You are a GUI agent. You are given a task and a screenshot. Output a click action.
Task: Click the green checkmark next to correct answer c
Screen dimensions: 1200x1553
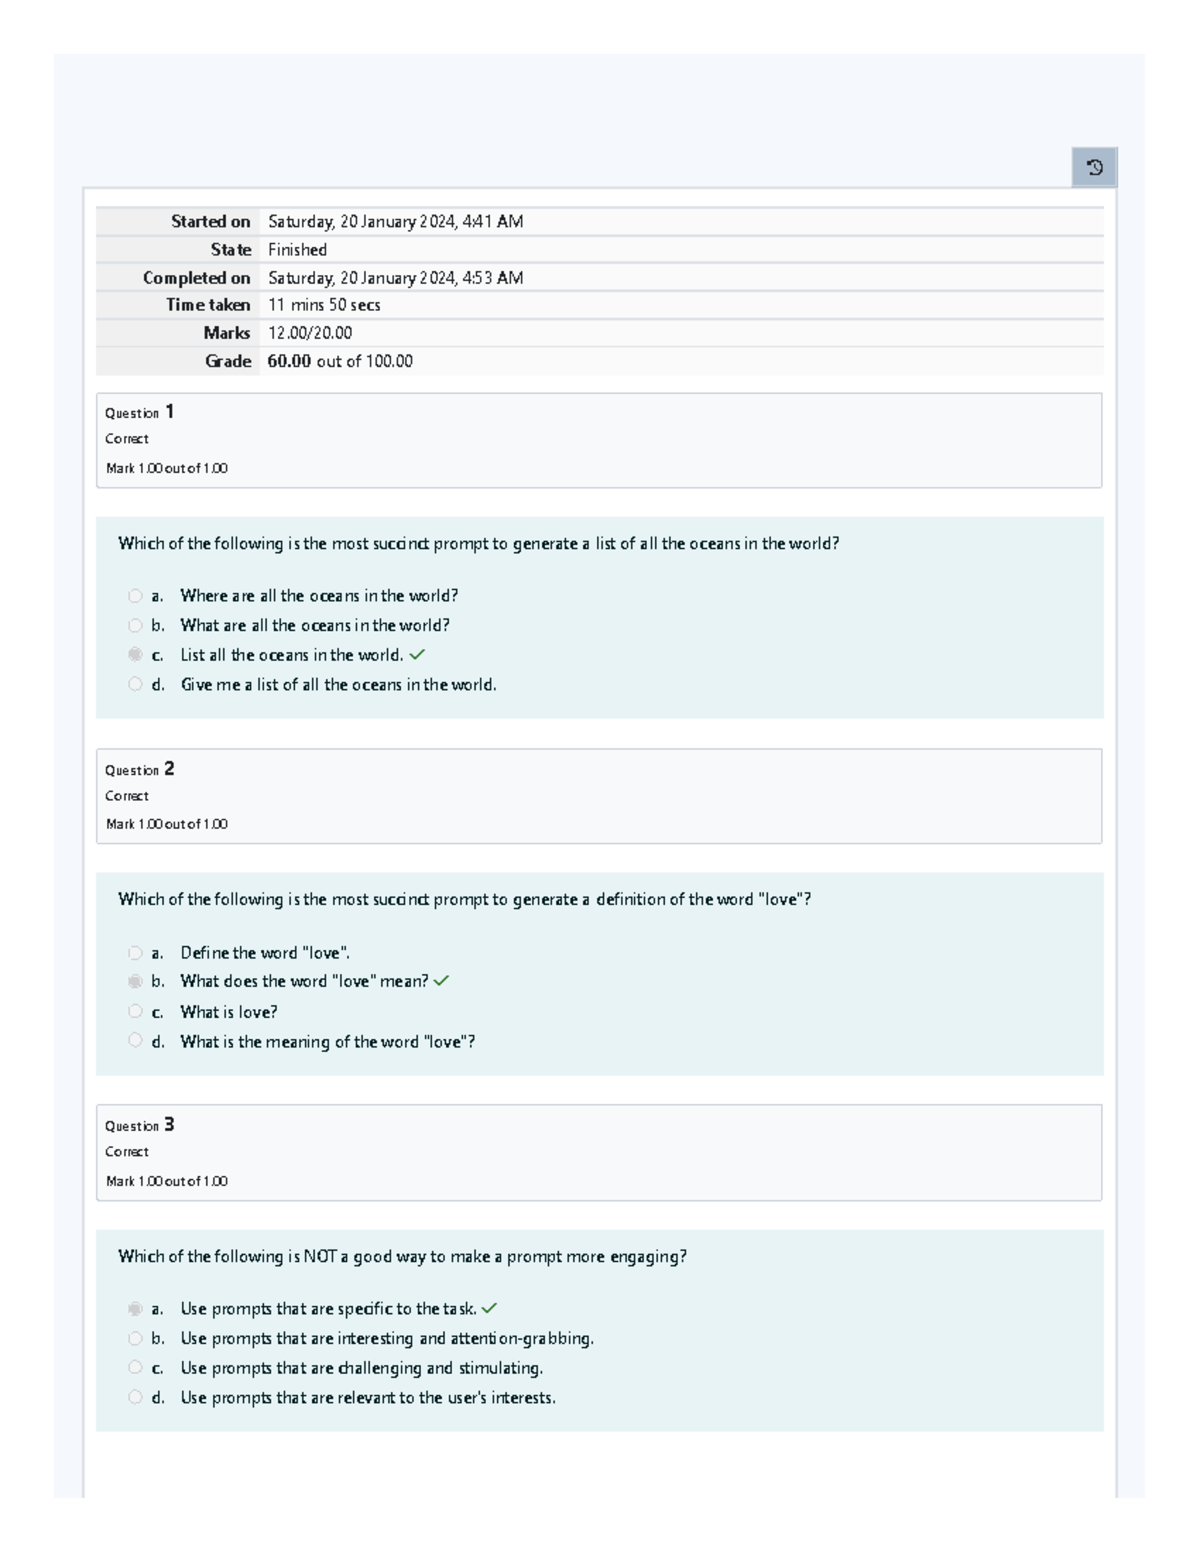click(x=419, y=655)
